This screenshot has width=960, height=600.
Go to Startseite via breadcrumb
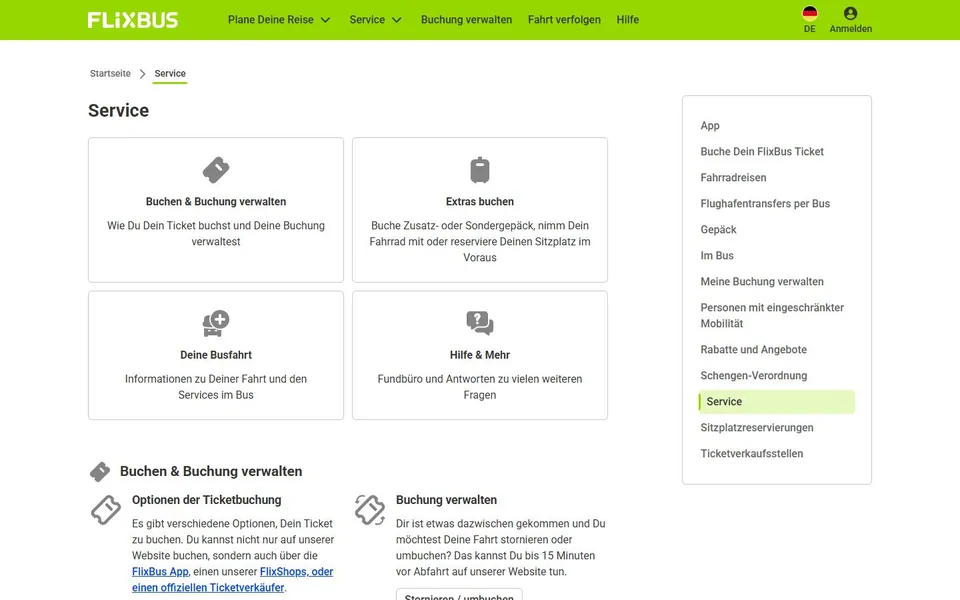pos(110,73)
